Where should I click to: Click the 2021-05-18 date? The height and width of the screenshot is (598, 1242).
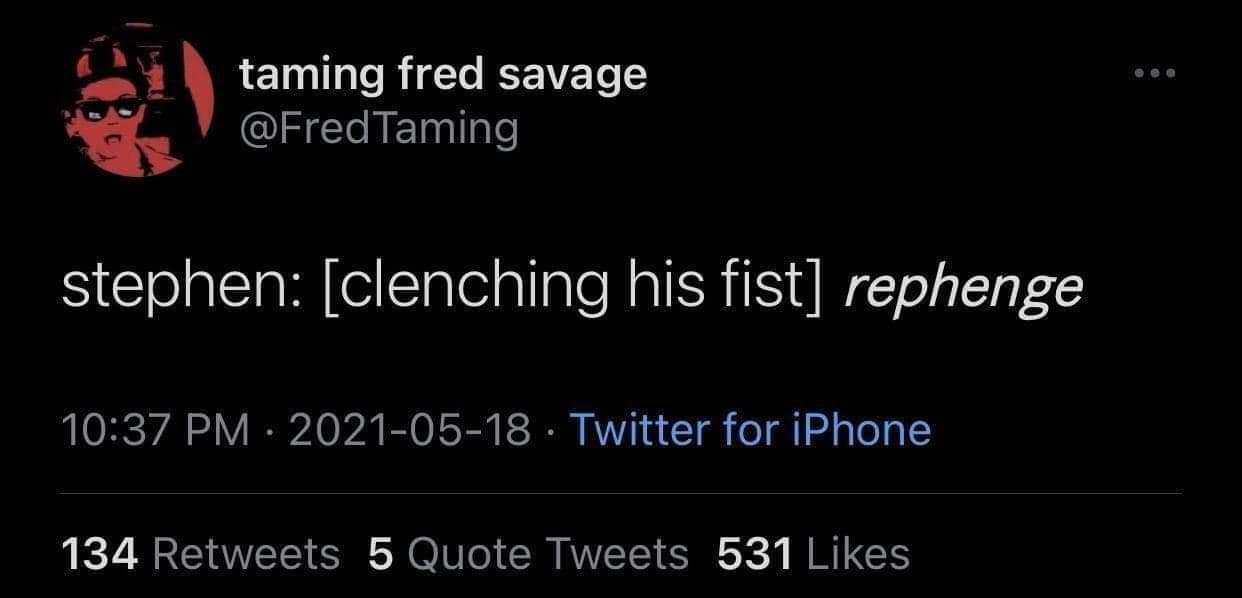pyautogui.click(x=411, y=430)
